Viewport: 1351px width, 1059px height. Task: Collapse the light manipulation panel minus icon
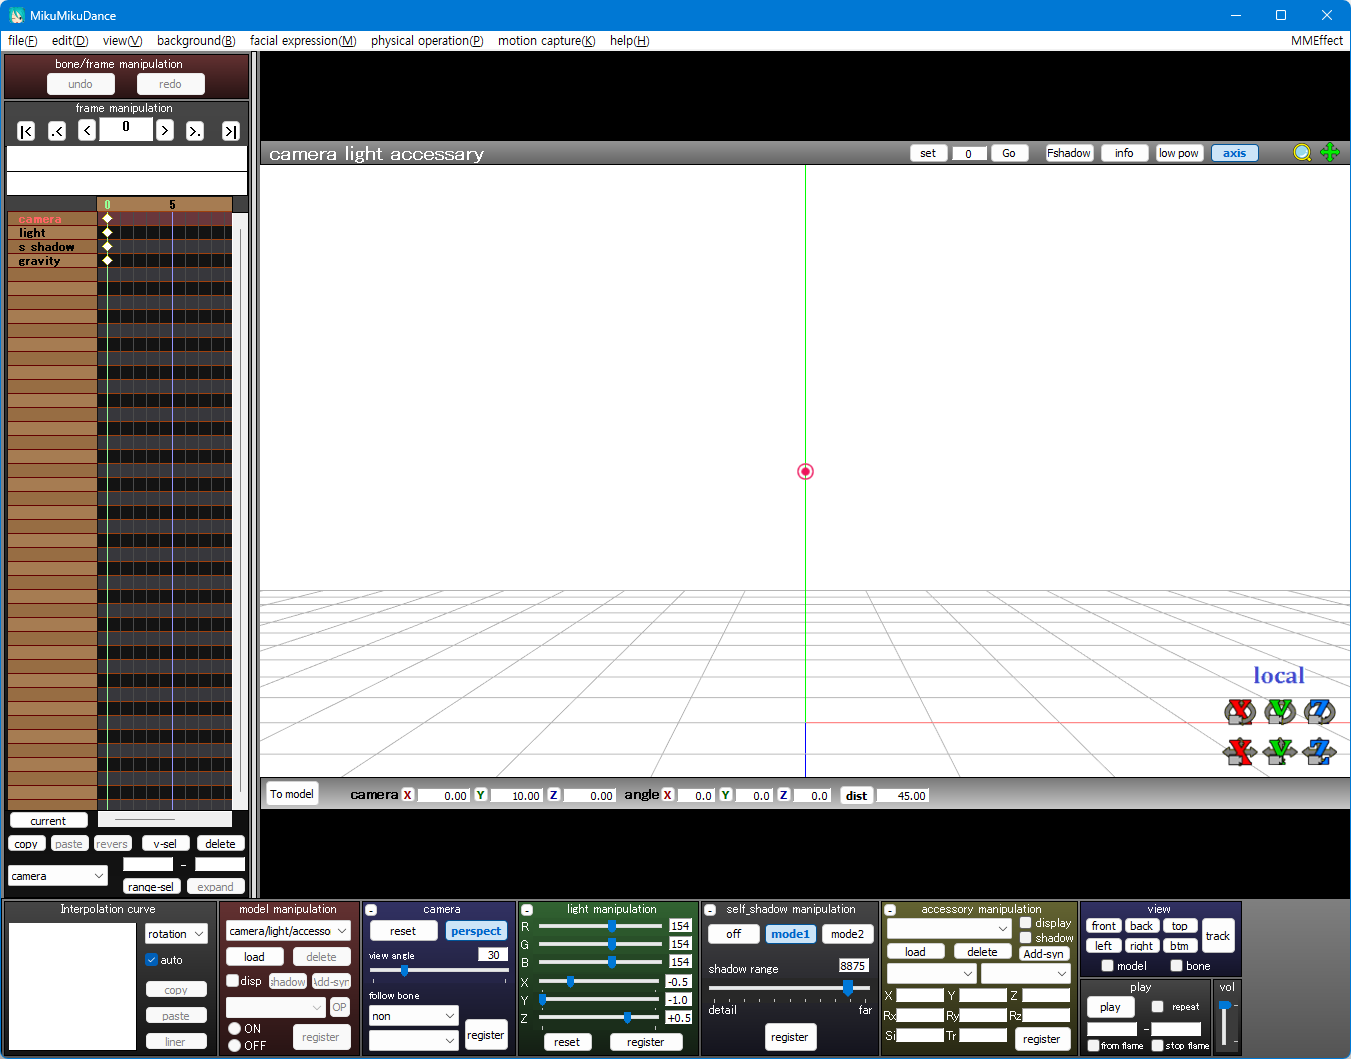pos(527,910)
